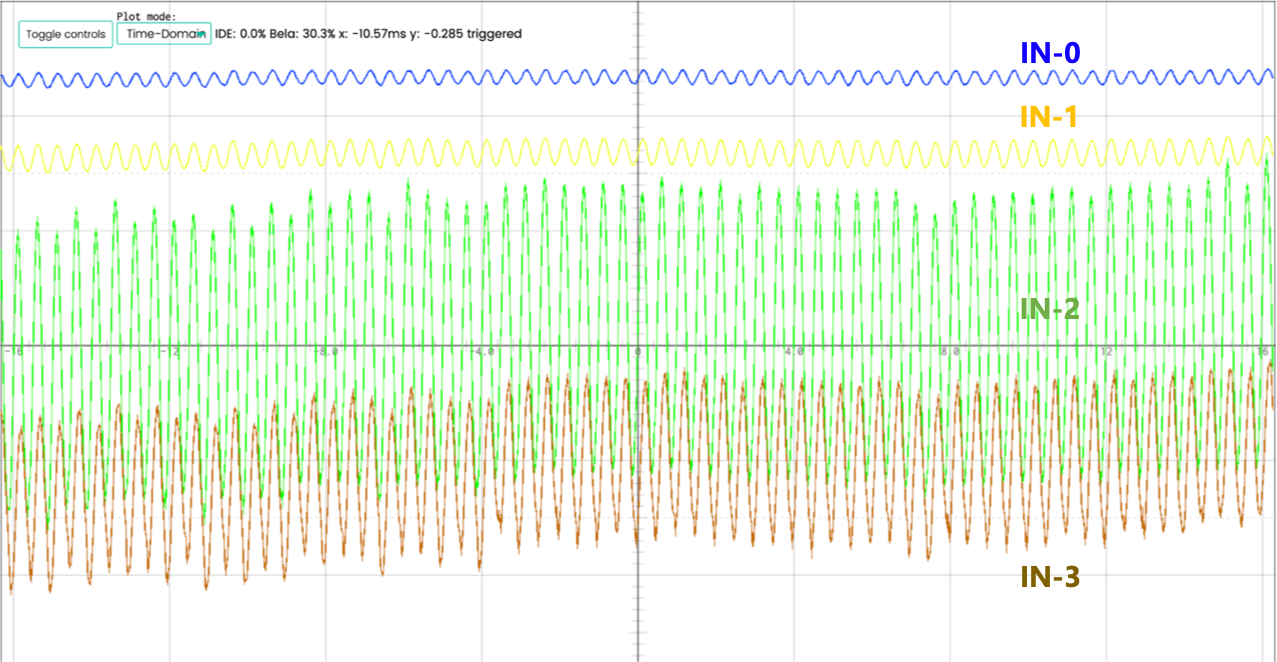
Task: Click the 12 tick on the time axis
Action: click(x=1106, y=352)
